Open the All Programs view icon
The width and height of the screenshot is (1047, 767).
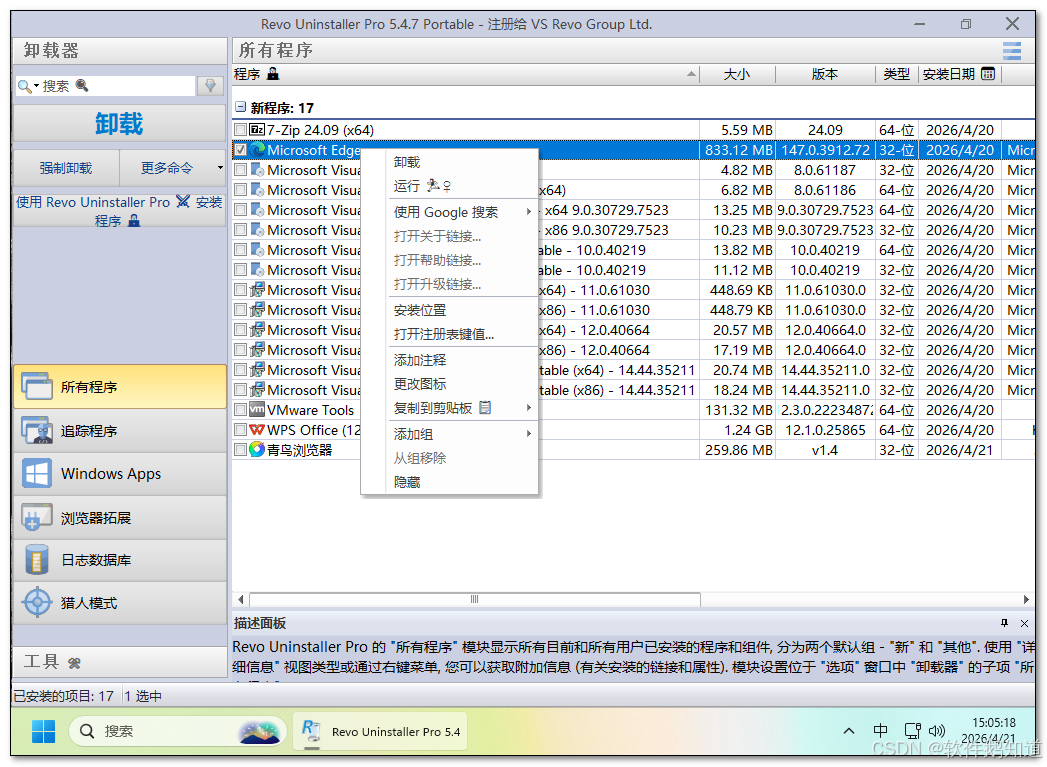(x=37, y=387)
